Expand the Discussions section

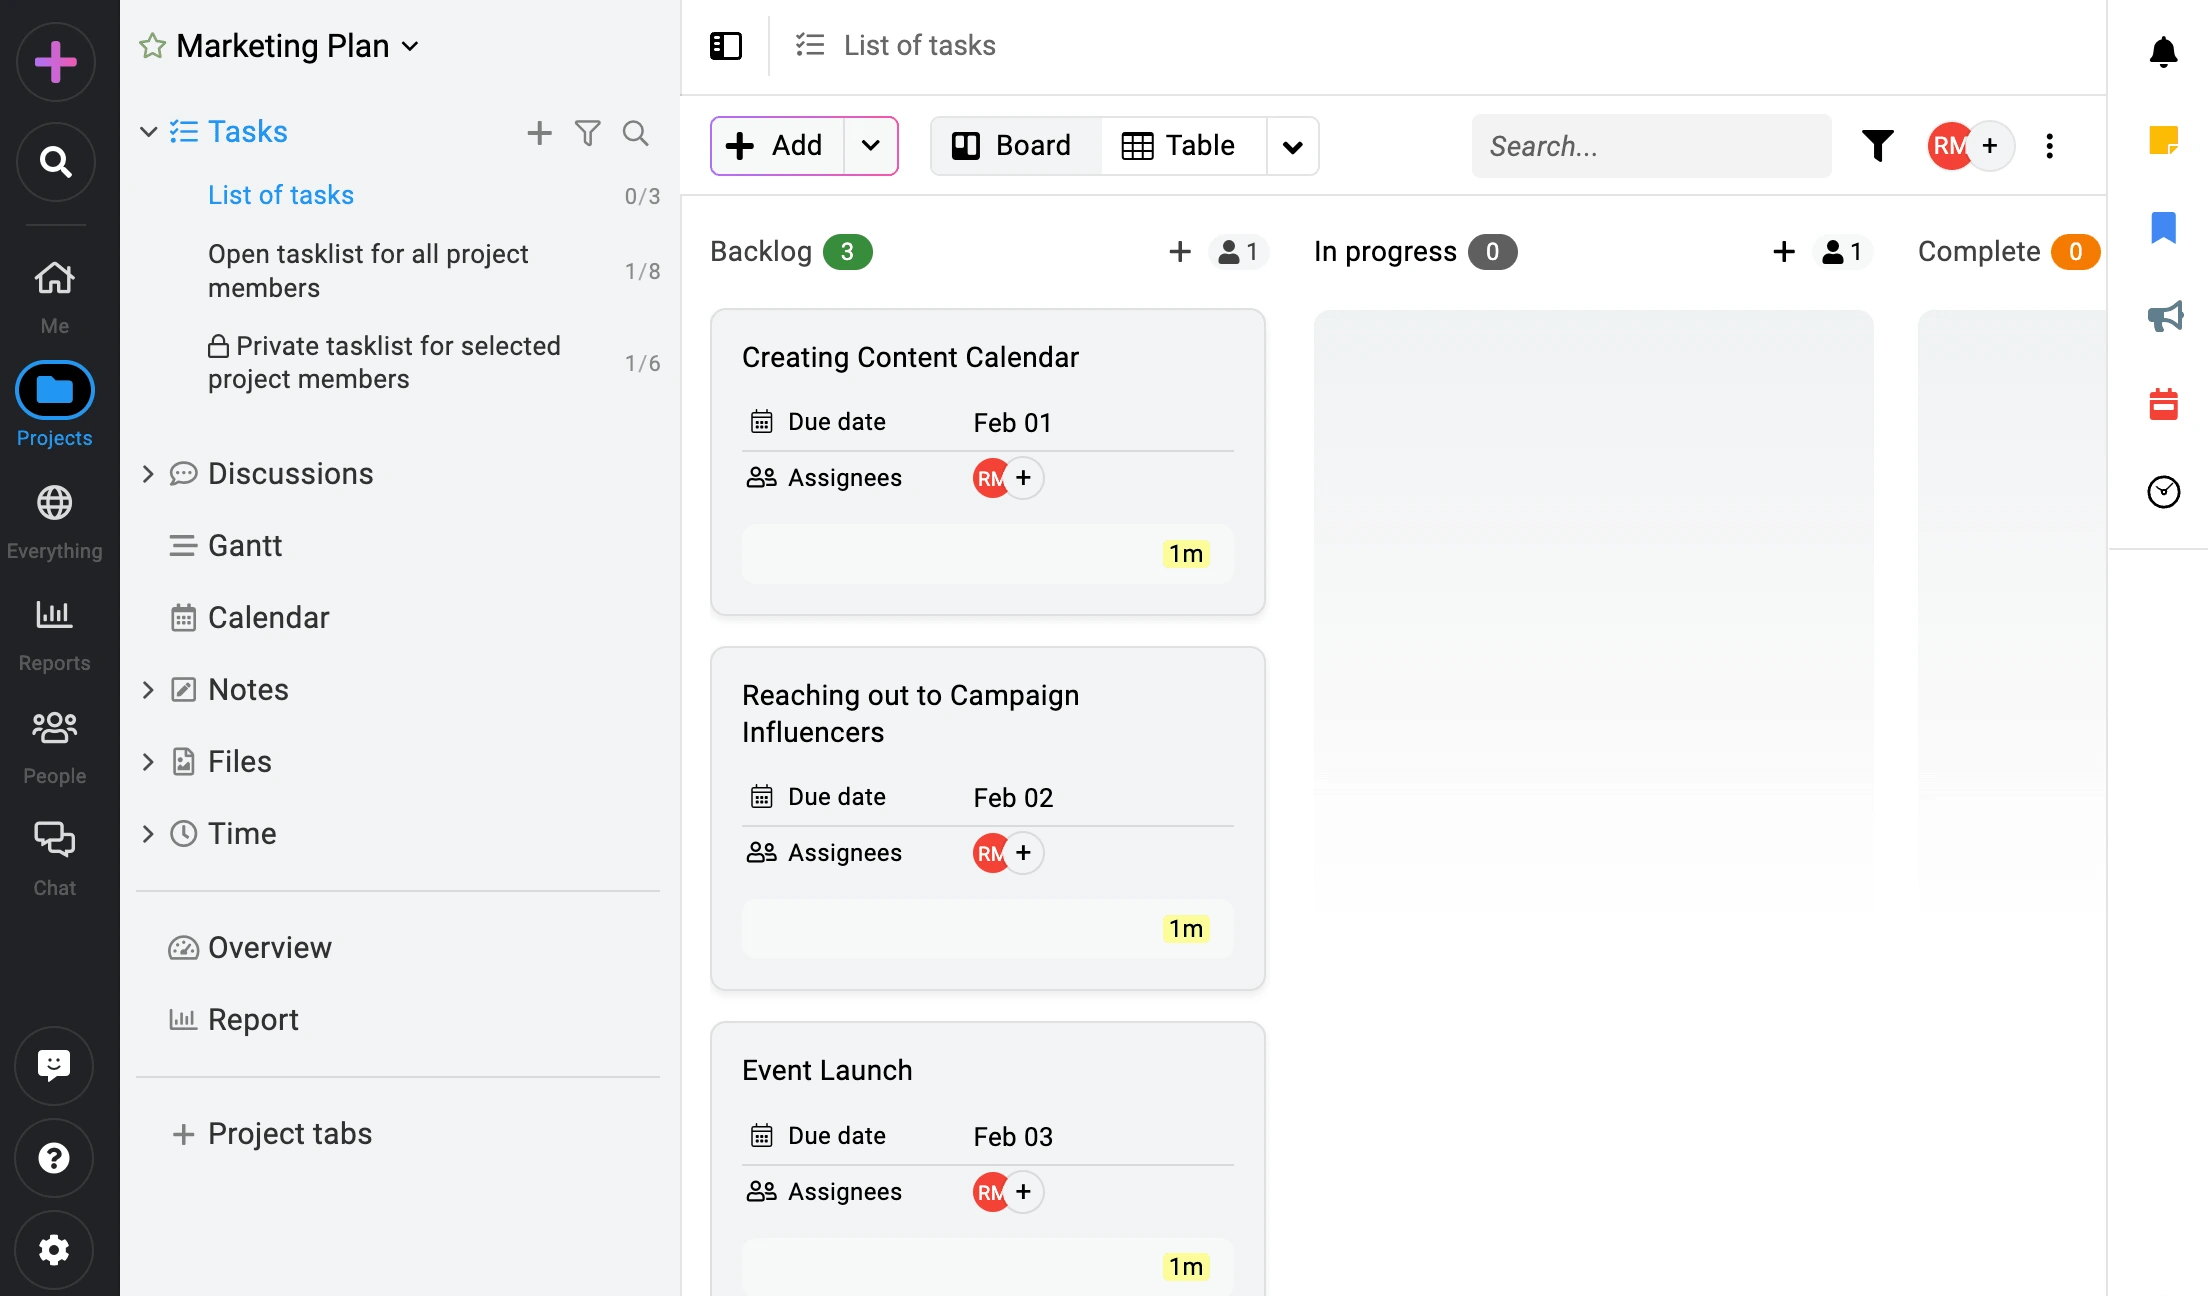pos(148,474)
